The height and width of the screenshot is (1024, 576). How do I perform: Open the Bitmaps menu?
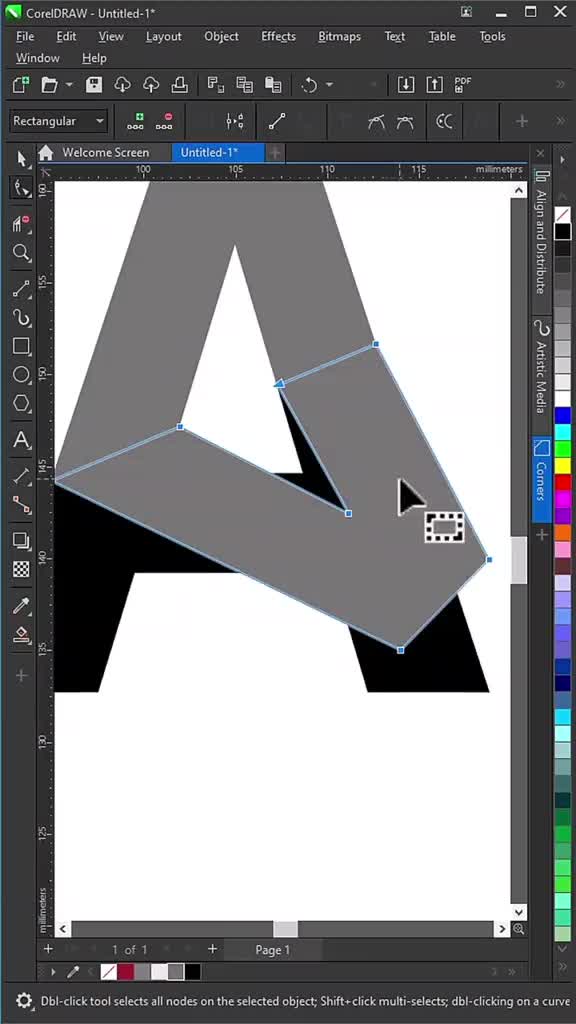pyautogui.click(x=340, y=37)
